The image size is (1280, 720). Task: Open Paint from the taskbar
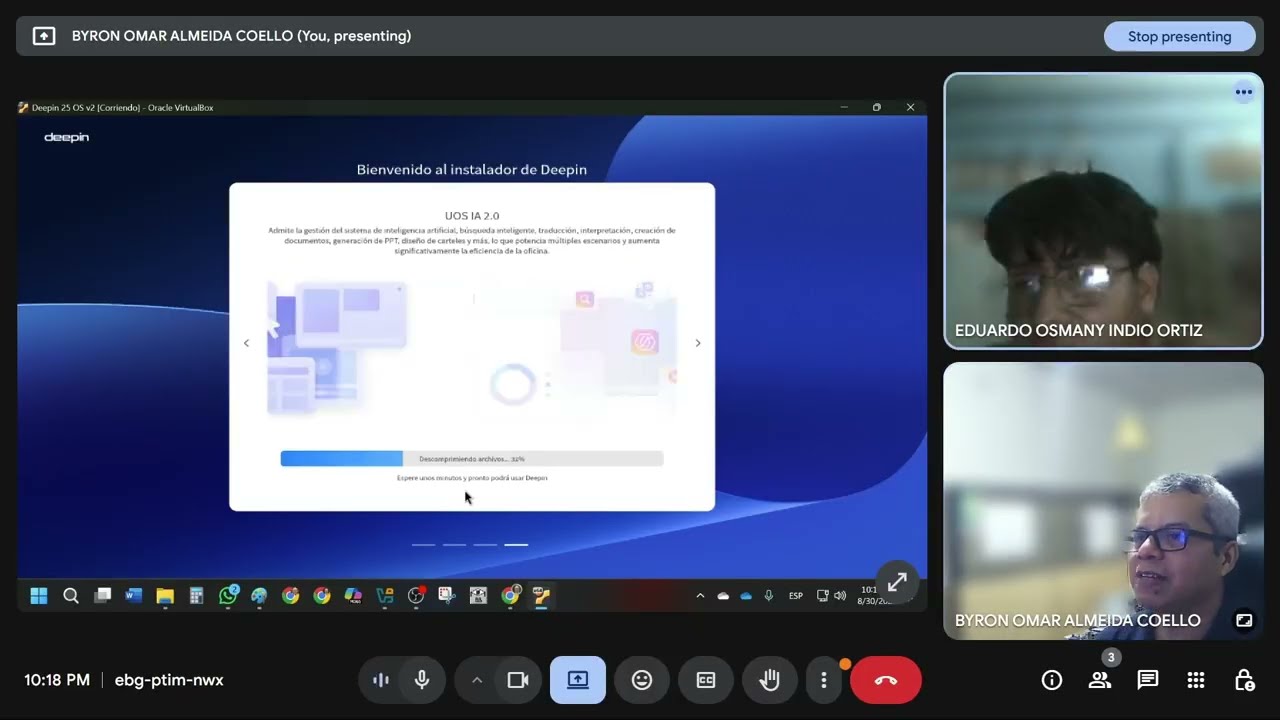259,596
